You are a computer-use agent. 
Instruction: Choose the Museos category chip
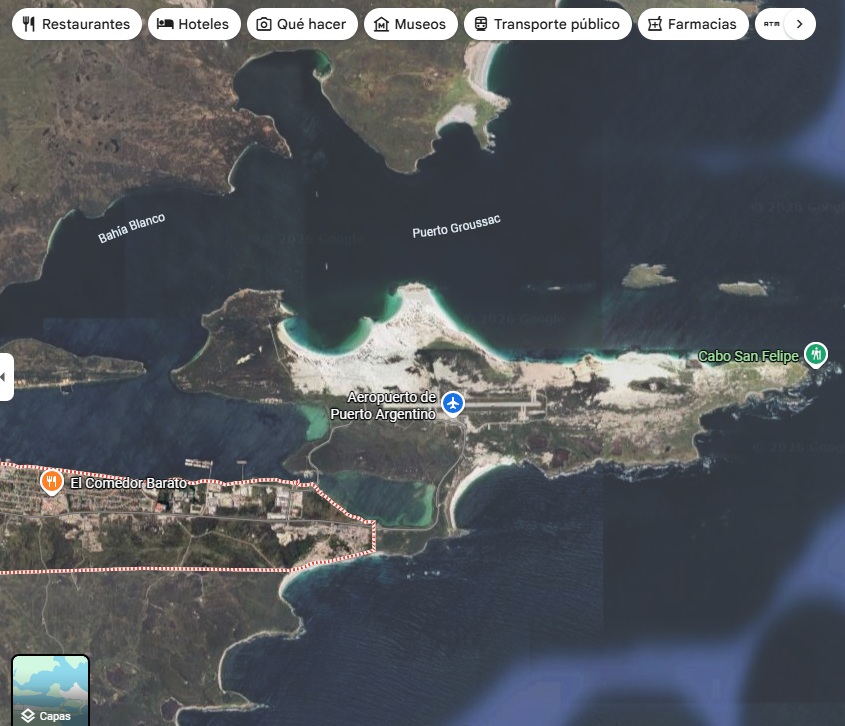point(411,24)
